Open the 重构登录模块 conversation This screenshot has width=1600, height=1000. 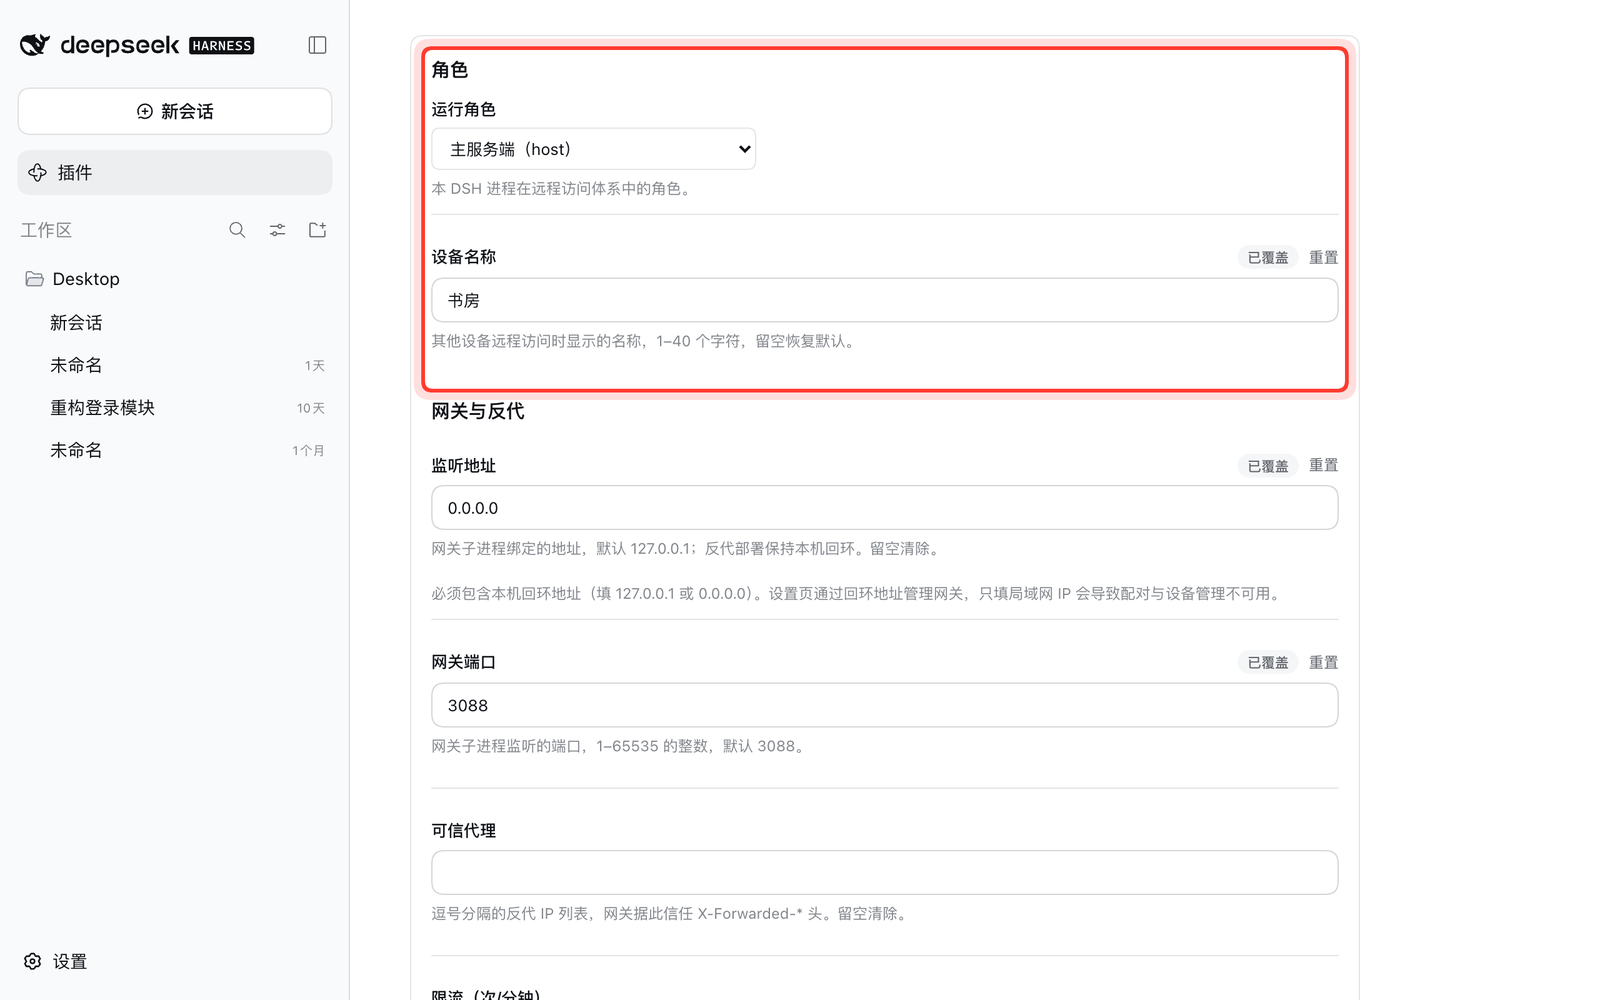pos(175,408)
